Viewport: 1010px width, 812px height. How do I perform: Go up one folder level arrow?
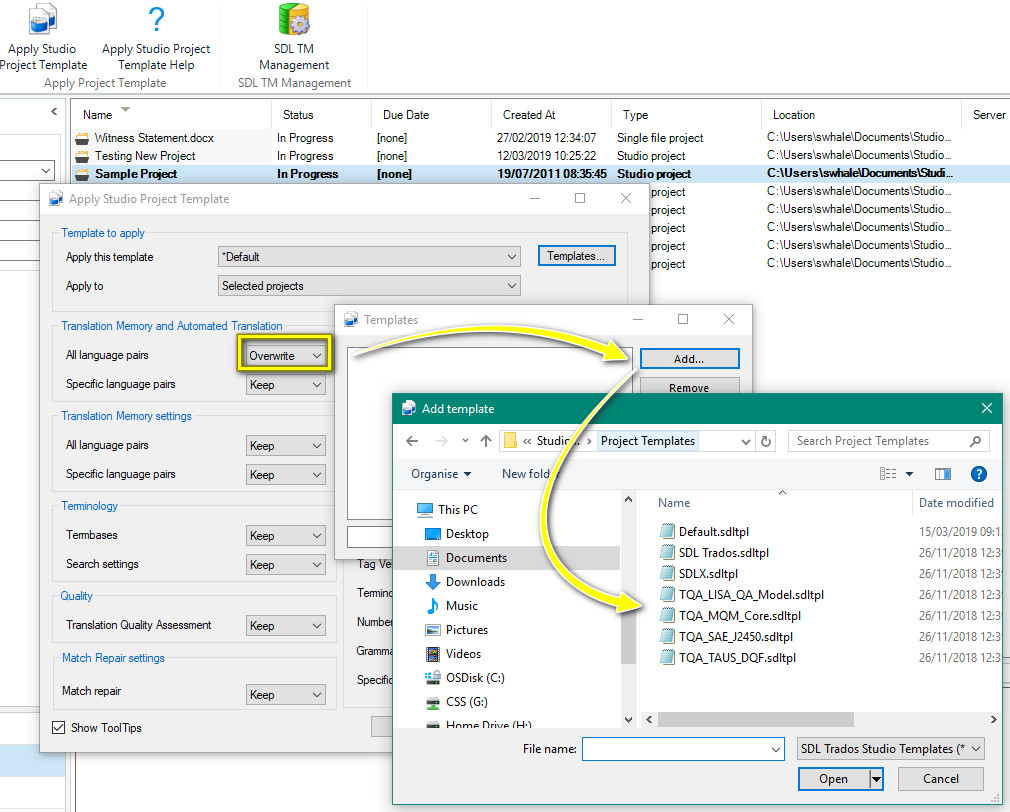pyautogui.click(x=486, y=441)
